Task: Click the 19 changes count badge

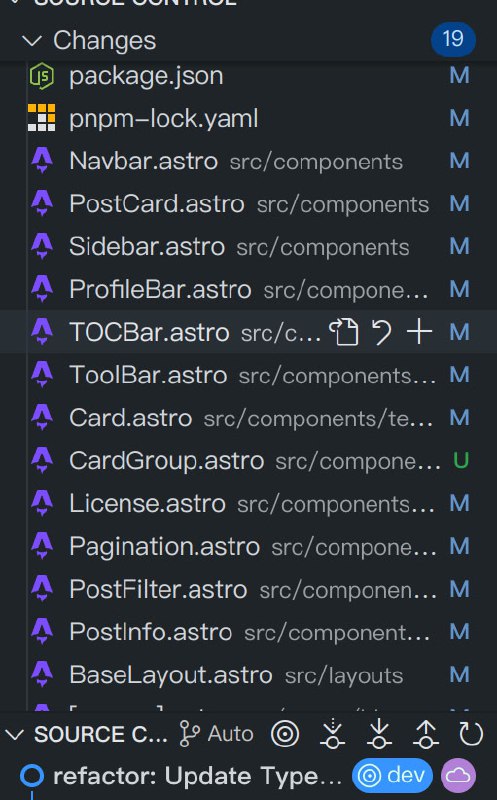Action: coord(453,39)
